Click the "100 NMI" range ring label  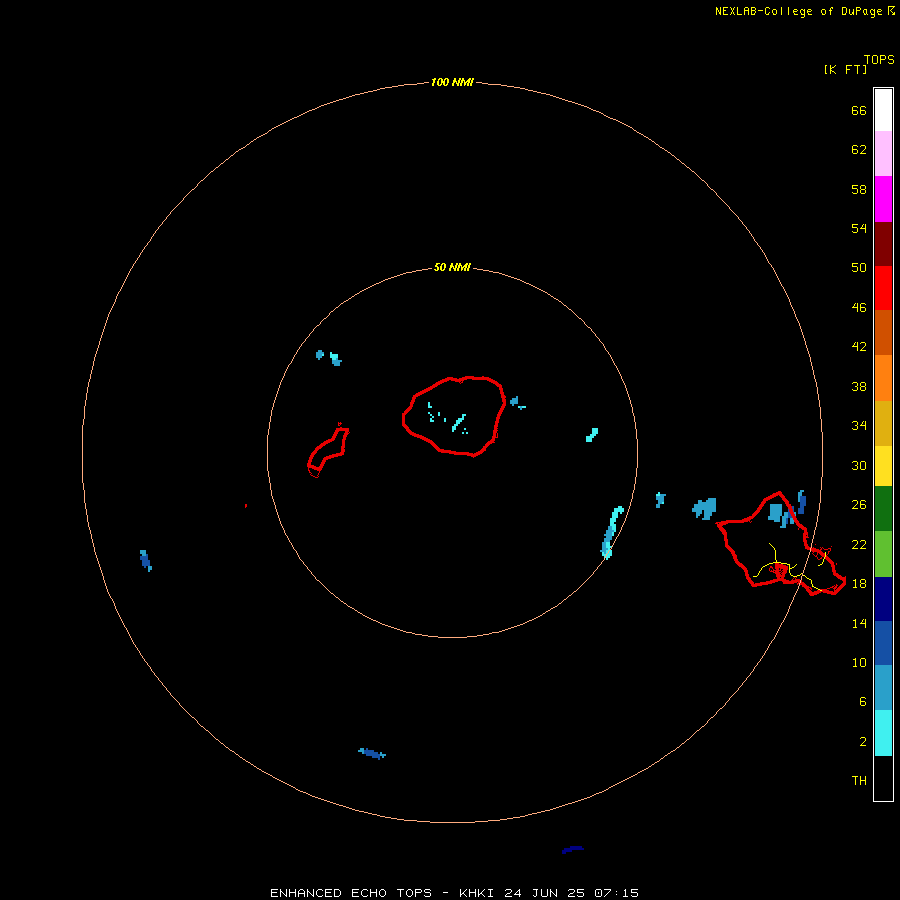452,83
